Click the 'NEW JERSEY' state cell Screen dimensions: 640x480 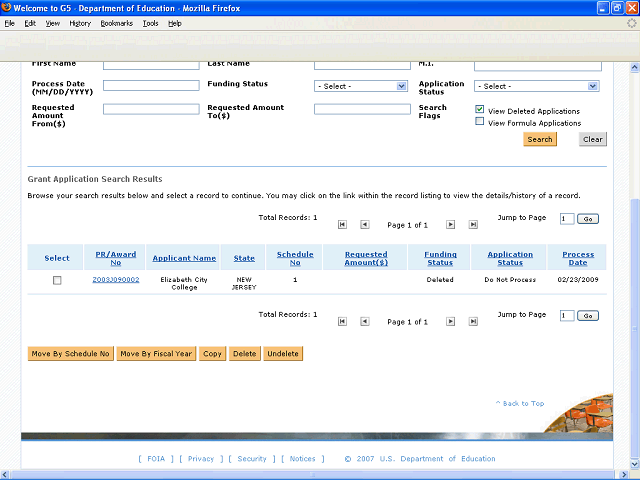(x=244, y=283)
